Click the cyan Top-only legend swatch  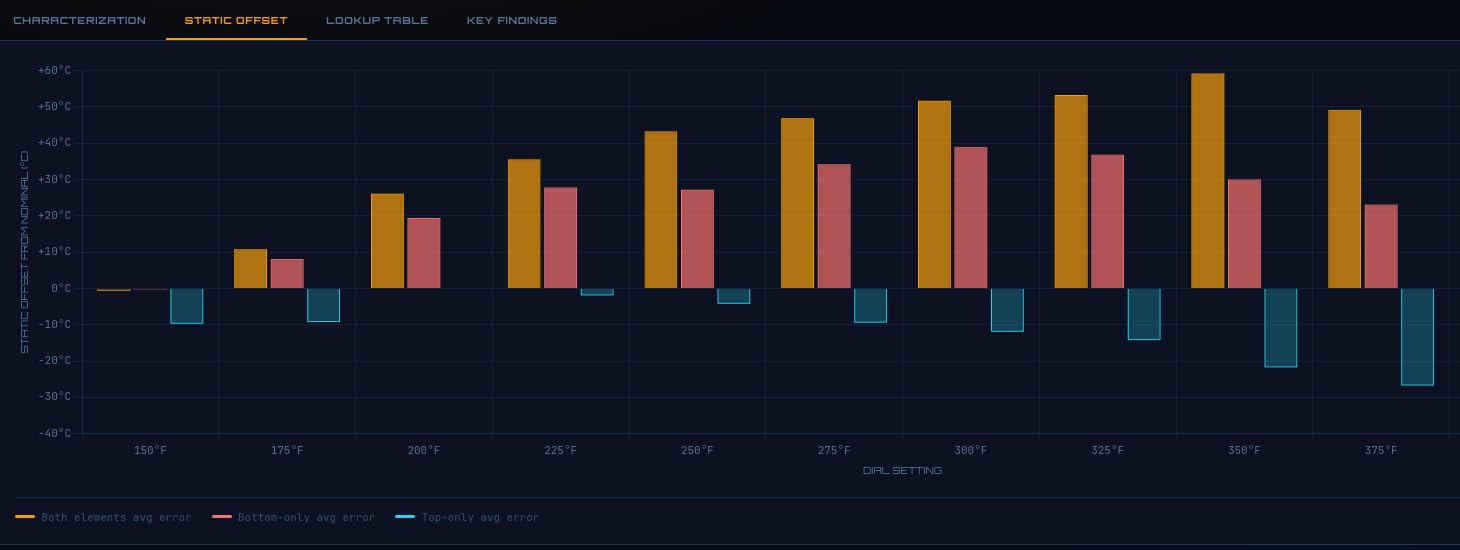[405, 517]
